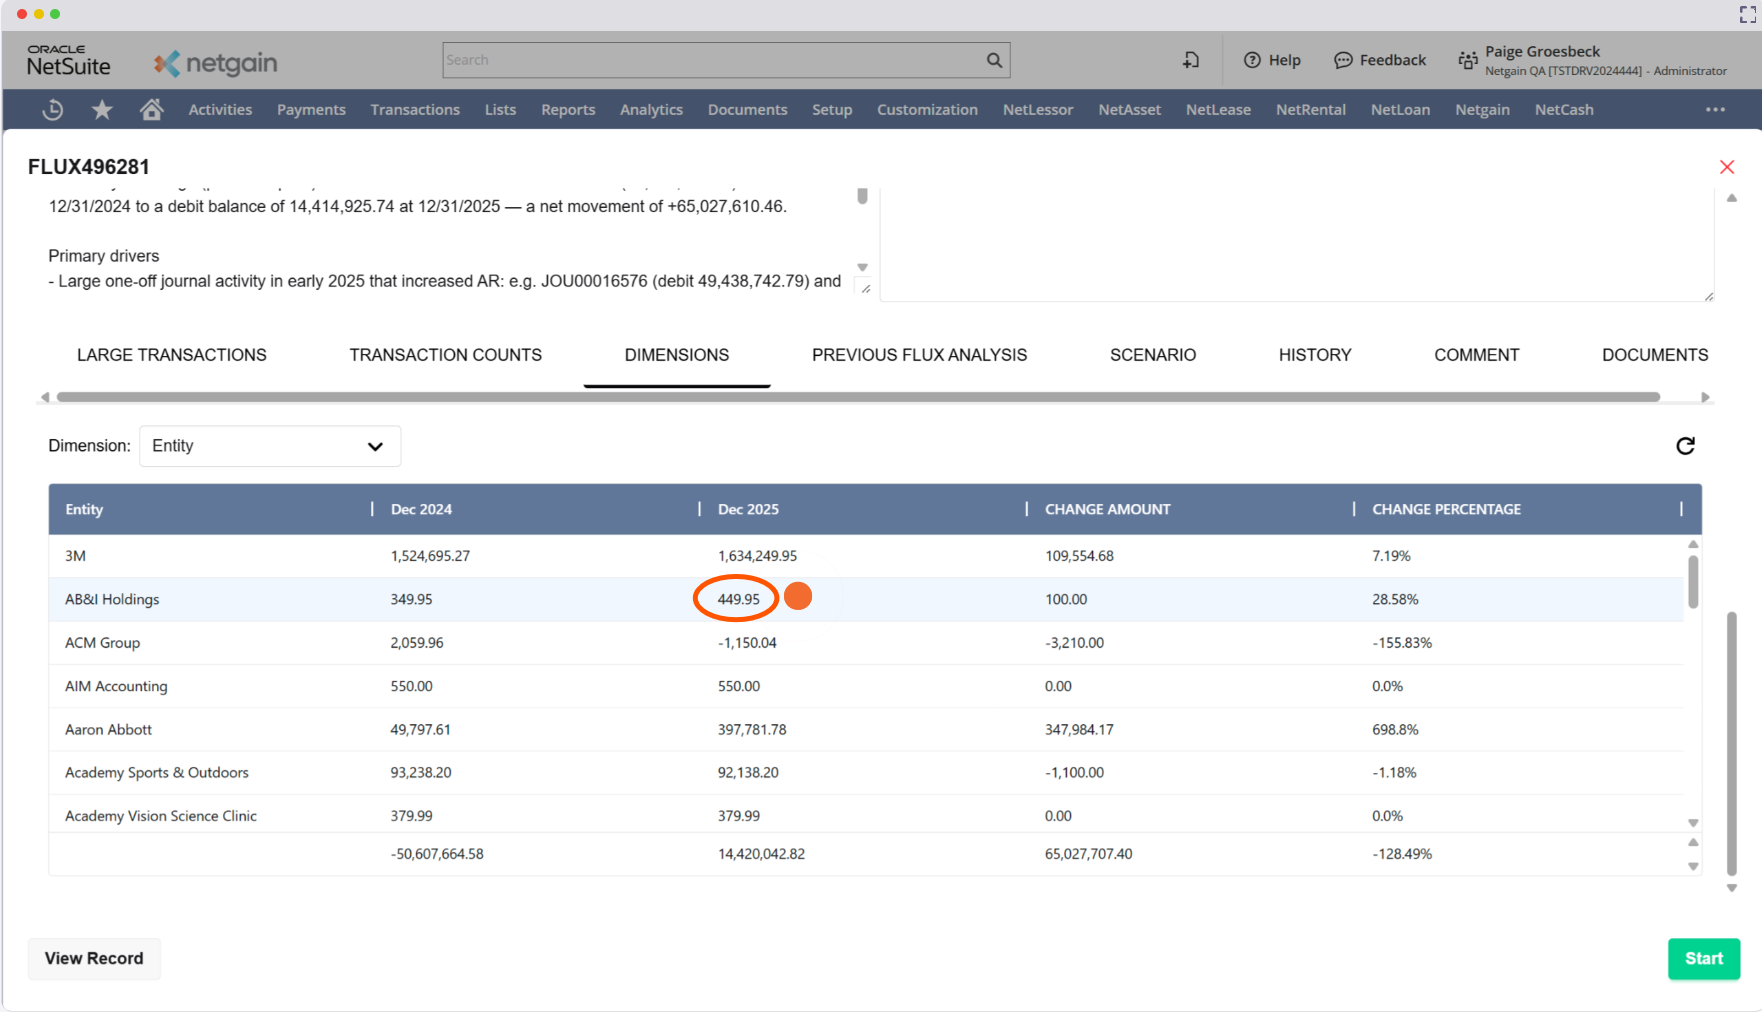
Task: Switch to the Large Transactions tab
Action: pos(172,355)
